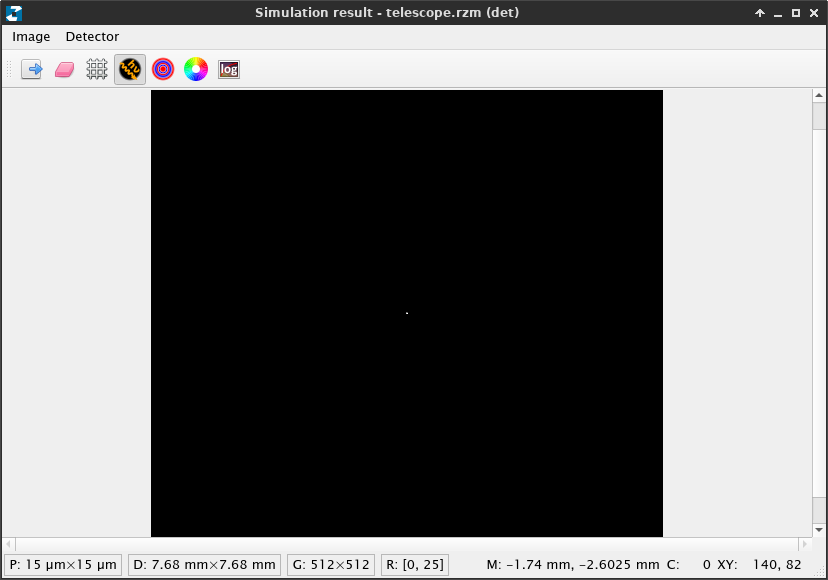Toggle the grid overlay icon
Image resolution: width=828 pixels, height=580 pixels.
(x=97, y=69)
